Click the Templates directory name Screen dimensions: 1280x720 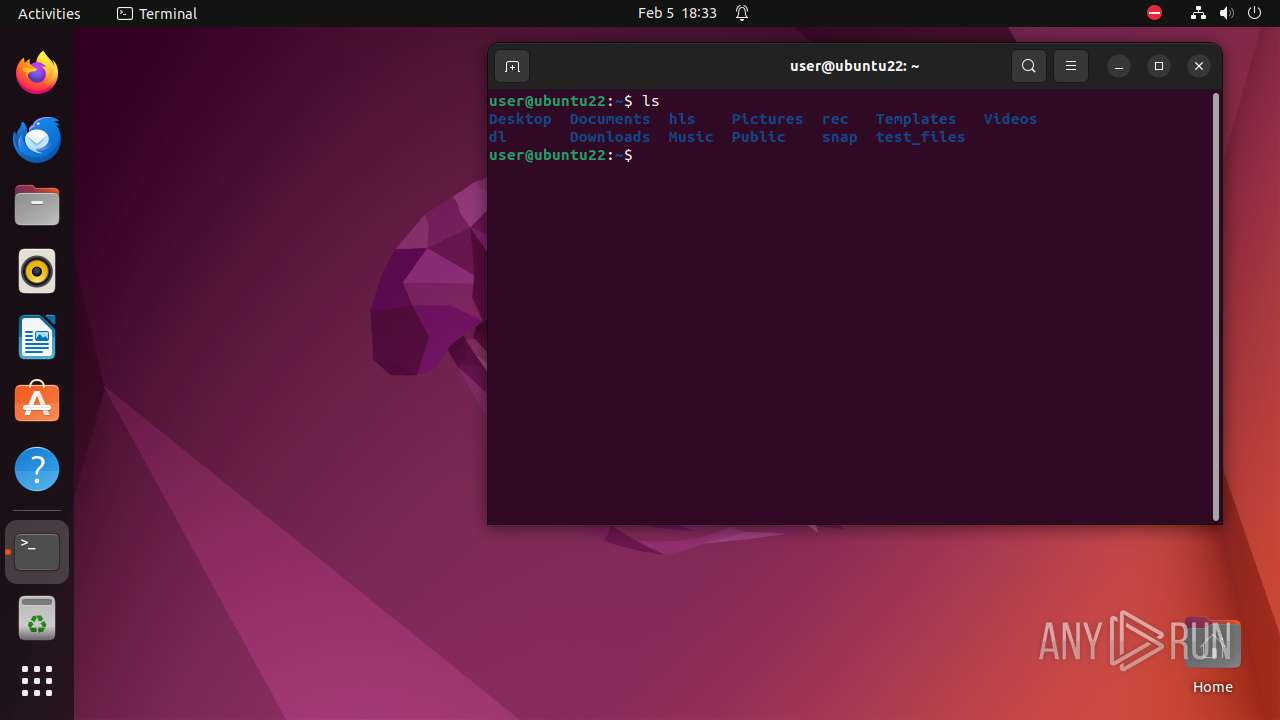coord(916,119)
